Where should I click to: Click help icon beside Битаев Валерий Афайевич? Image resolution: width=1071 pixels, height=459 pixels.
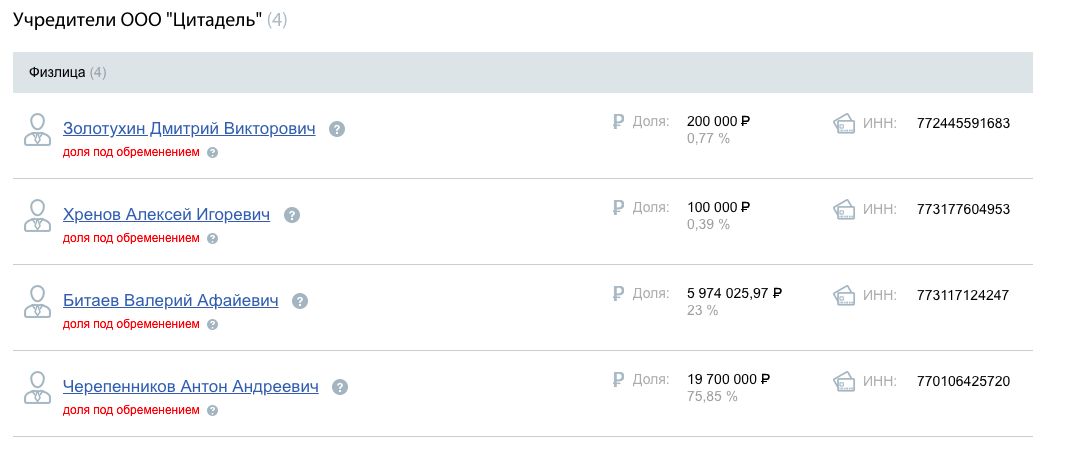click(300, 301)
